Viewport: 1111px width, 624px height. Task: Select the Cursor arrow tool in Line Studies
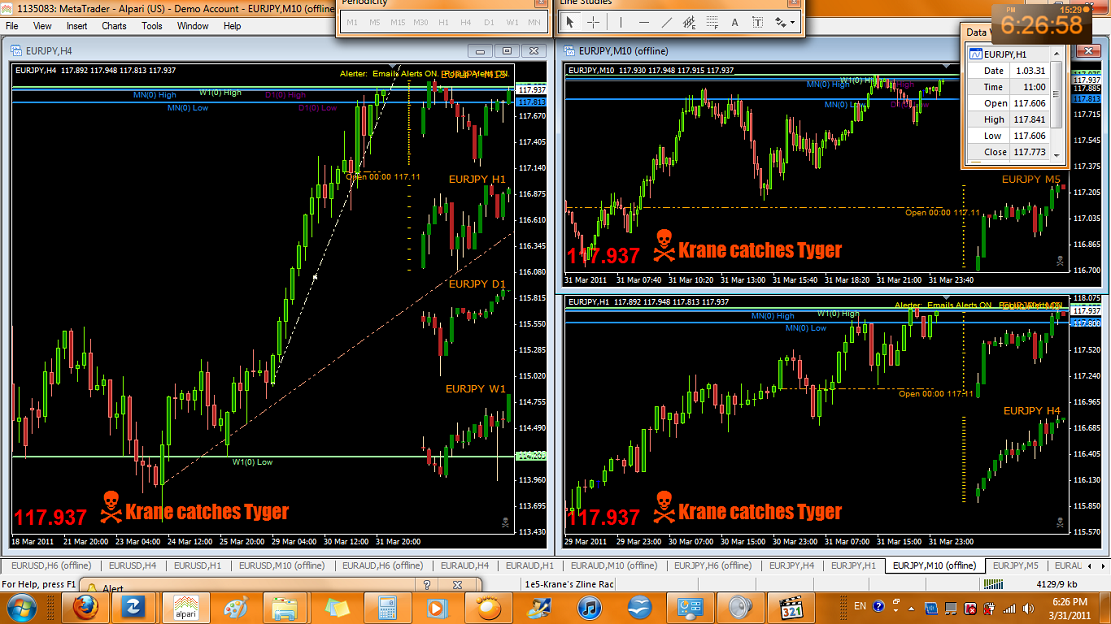click(x=570, y=23)
